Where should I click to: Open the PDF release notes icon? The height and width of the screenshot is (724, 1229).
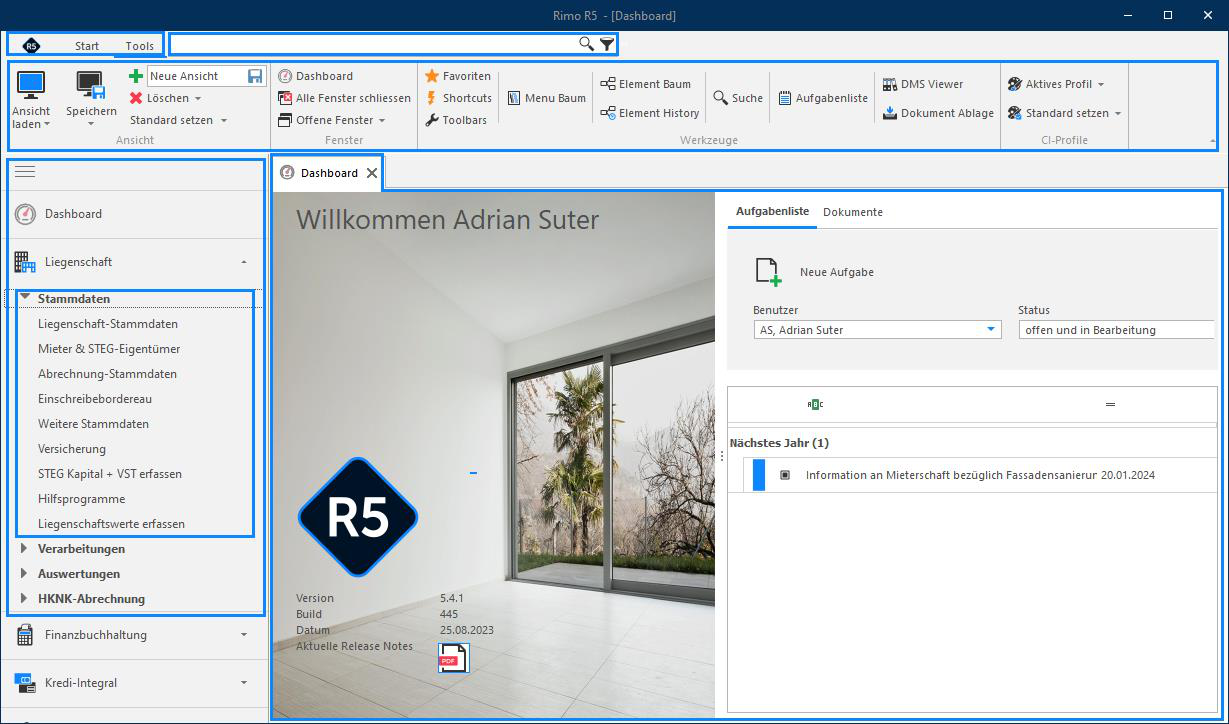(x=453, y=658)
